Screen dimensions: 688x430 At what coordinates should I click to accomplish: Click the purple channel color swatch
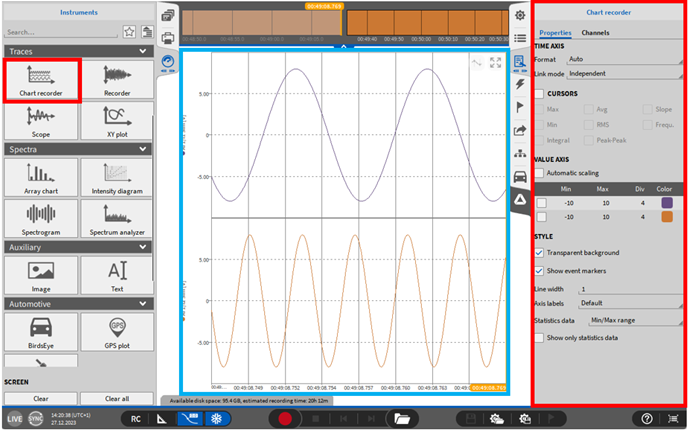(x=667, y=202)
